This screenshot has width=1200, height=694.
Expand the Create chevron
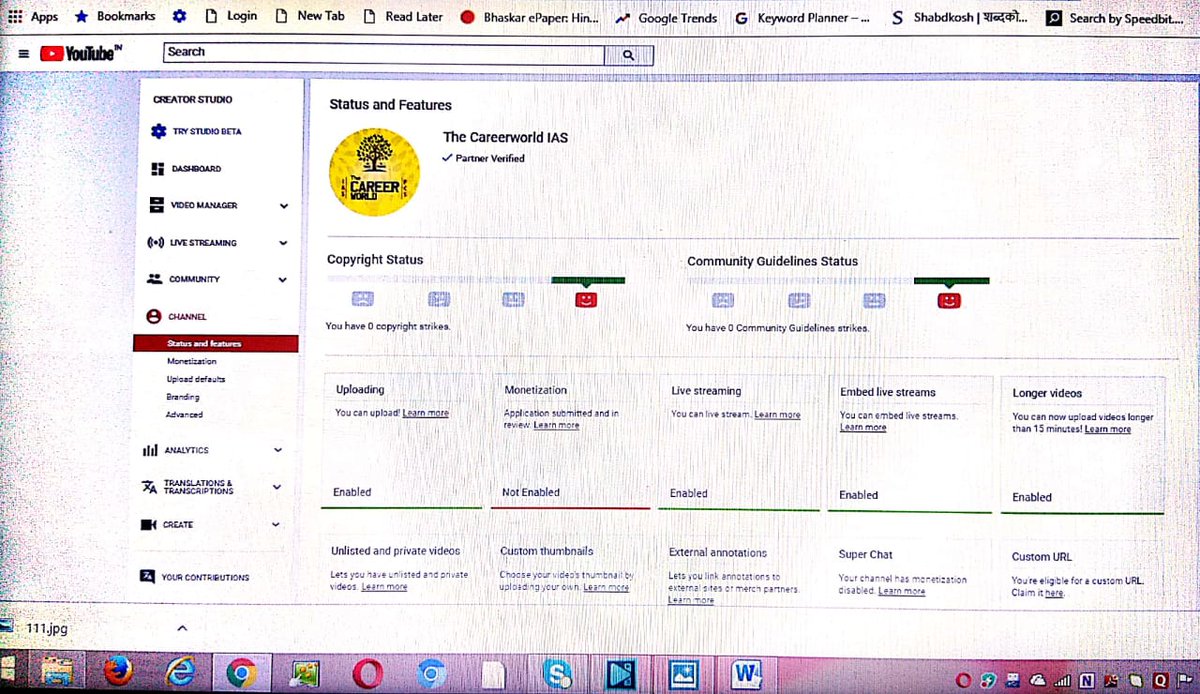[275, 524]
